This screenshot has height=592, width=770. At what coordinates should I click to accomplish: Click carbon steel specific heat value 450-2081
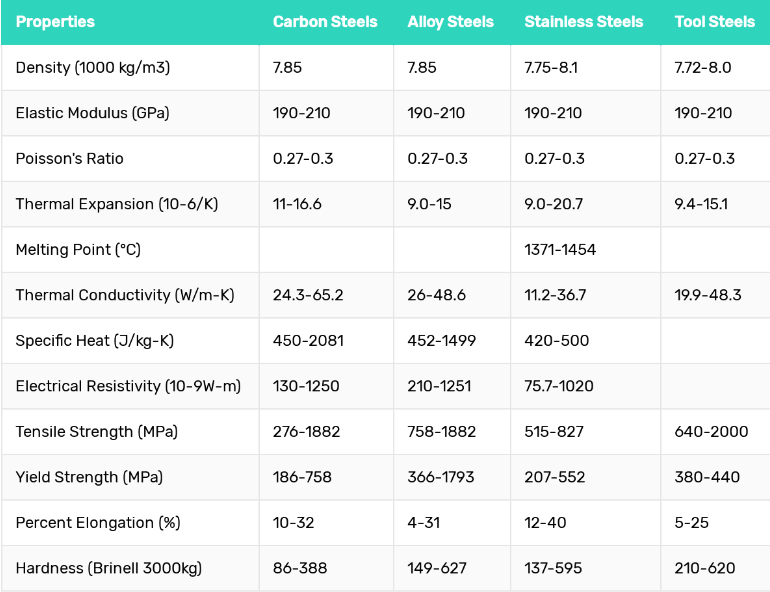[308, 341]
